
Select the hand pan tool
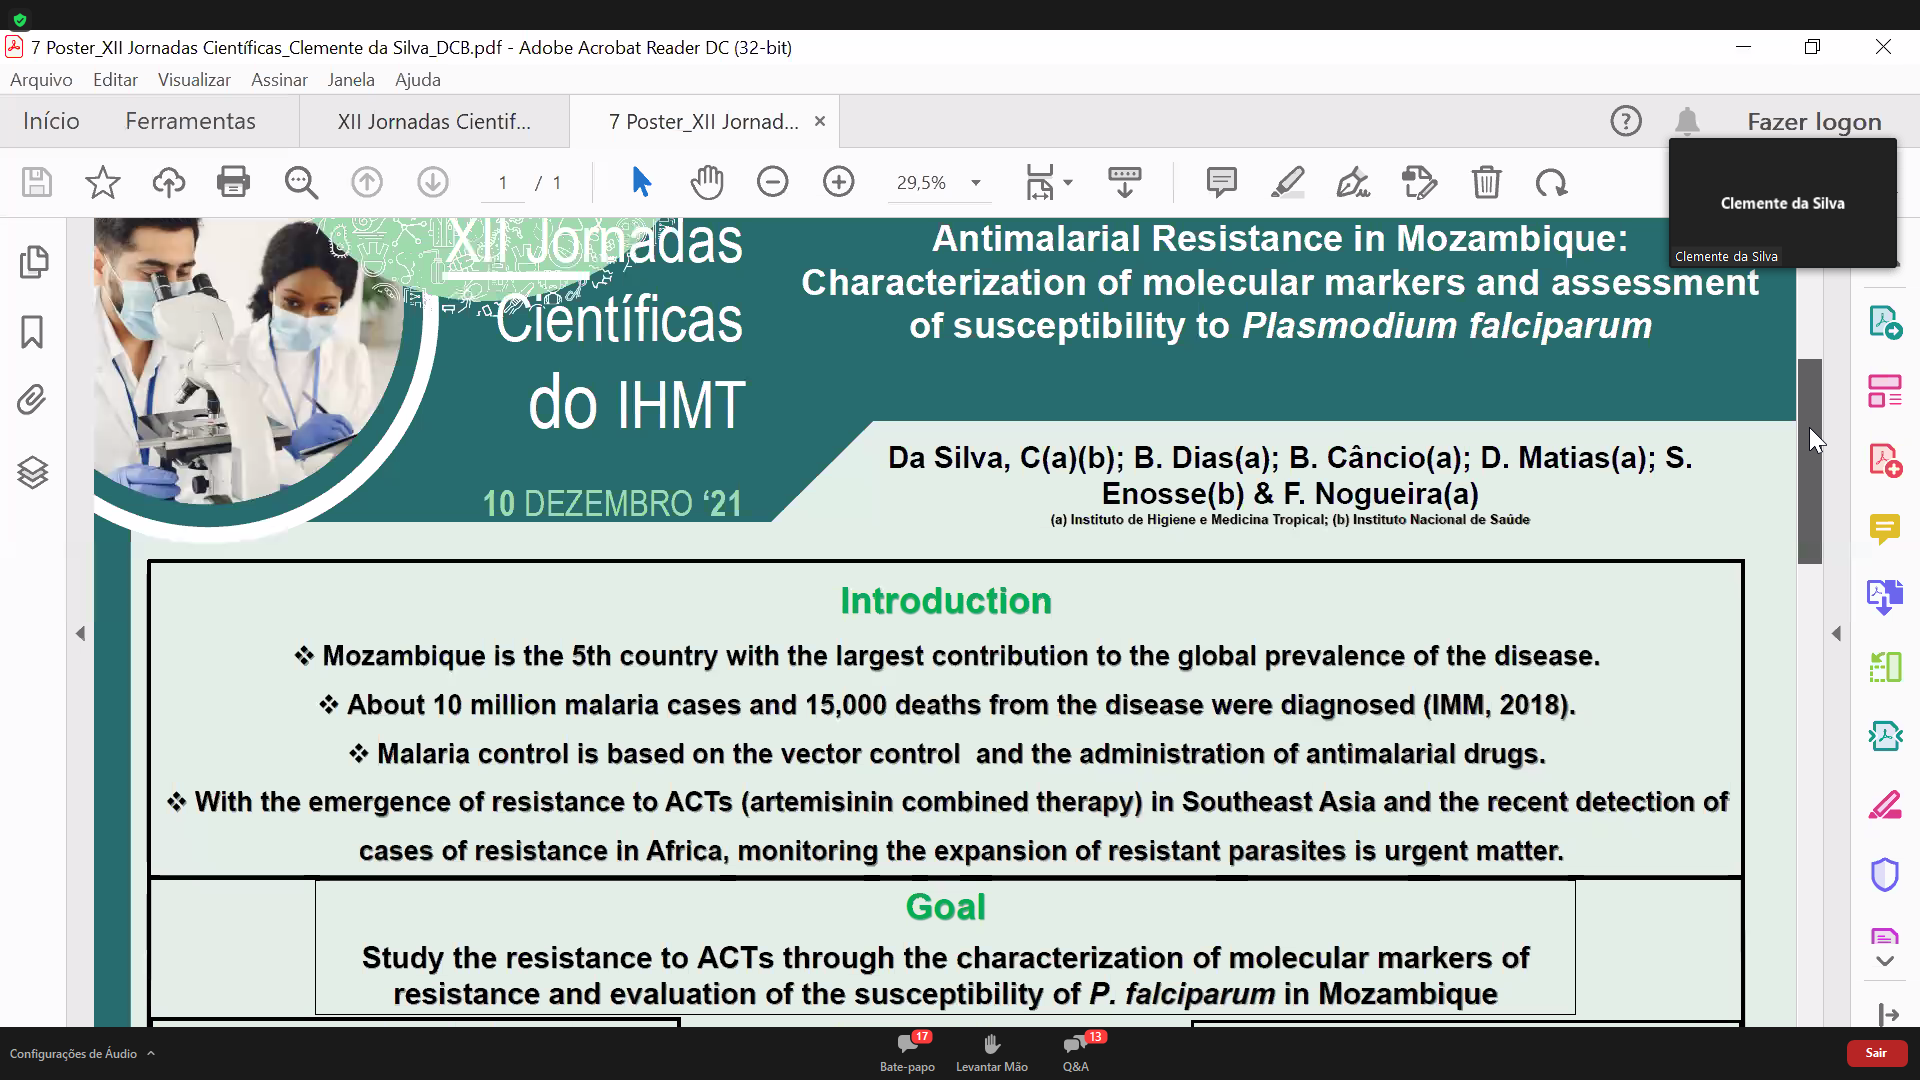pos(707,182)
